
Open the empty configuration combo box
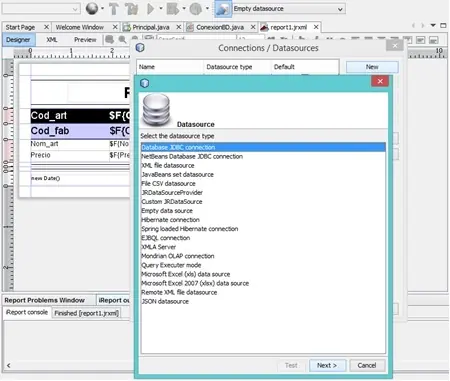click(x=41, y=9)
